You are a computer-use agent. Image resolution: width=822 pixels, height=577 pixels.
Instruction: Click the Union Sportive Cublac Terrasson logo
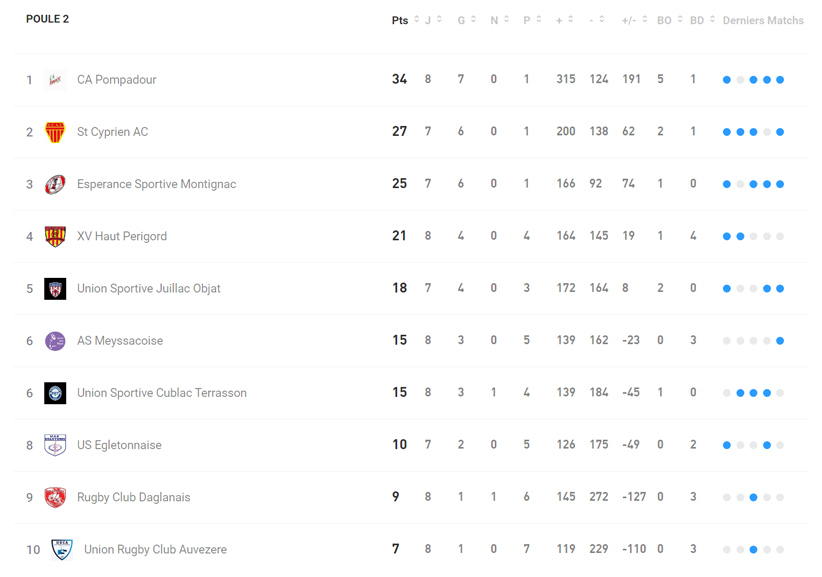[x=55, y=393]
